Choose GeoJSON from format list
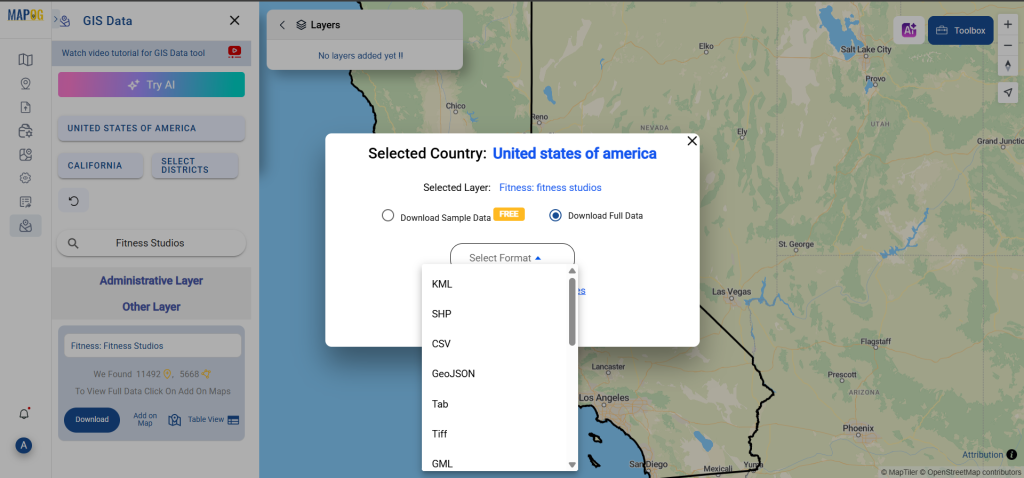This screenshot has height=478, width=1024. [453, 374]
